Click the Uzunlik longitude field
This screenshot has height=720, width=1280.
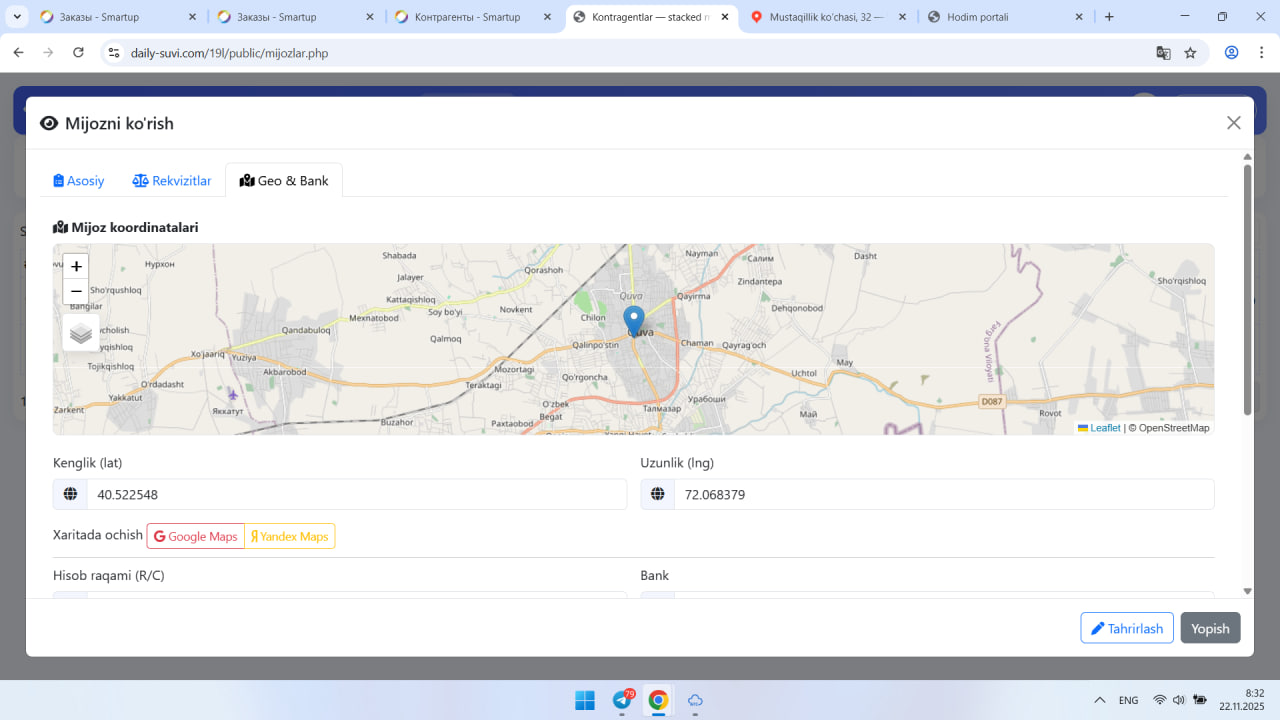click(942, 494)
